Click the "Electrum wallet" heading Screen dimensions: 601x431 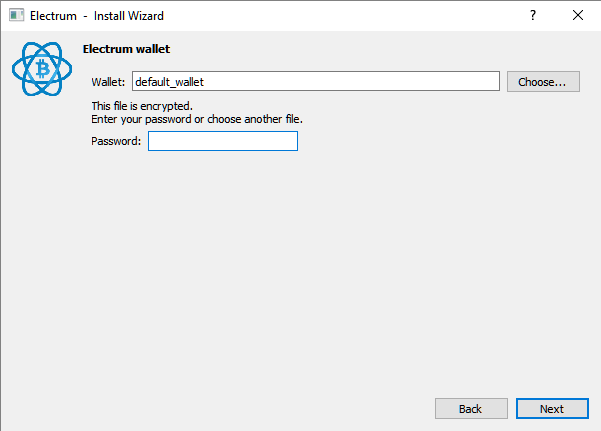coord(126,49)
